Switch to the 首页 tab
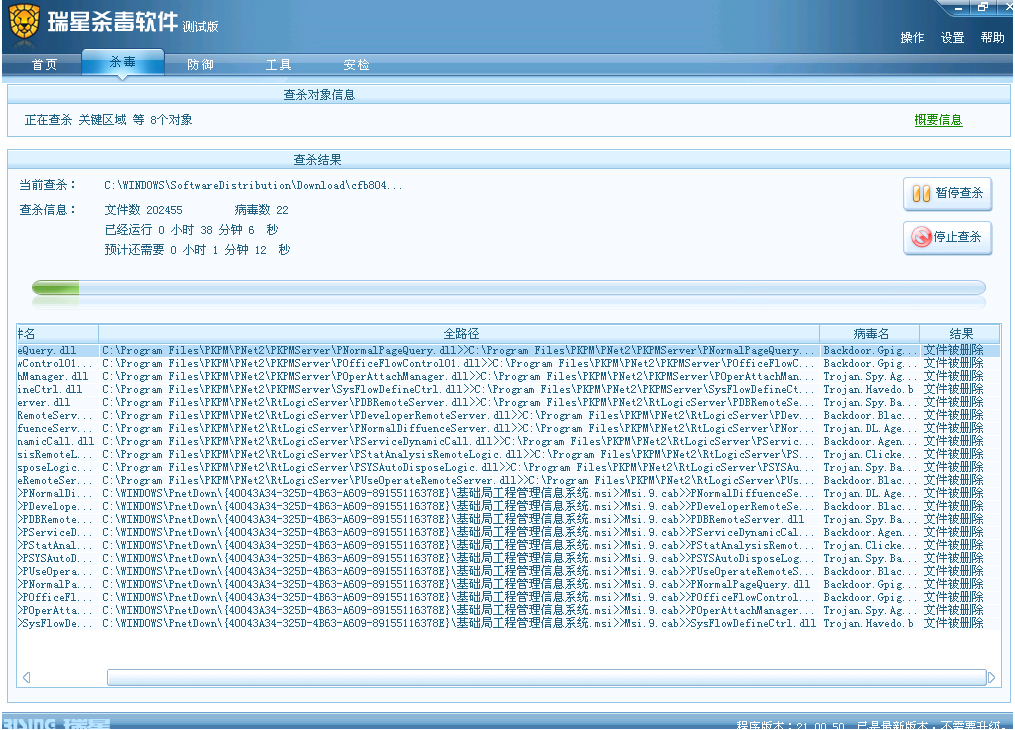Screen dimensions: 1015x730 [44, 65]
